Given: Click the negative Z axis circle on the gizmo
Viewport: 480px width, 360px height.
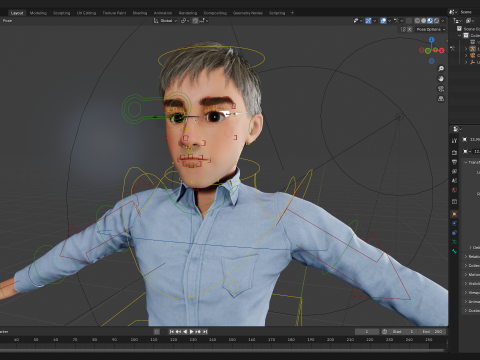Looking at the screenshot, I should click(x=431, y=61).
